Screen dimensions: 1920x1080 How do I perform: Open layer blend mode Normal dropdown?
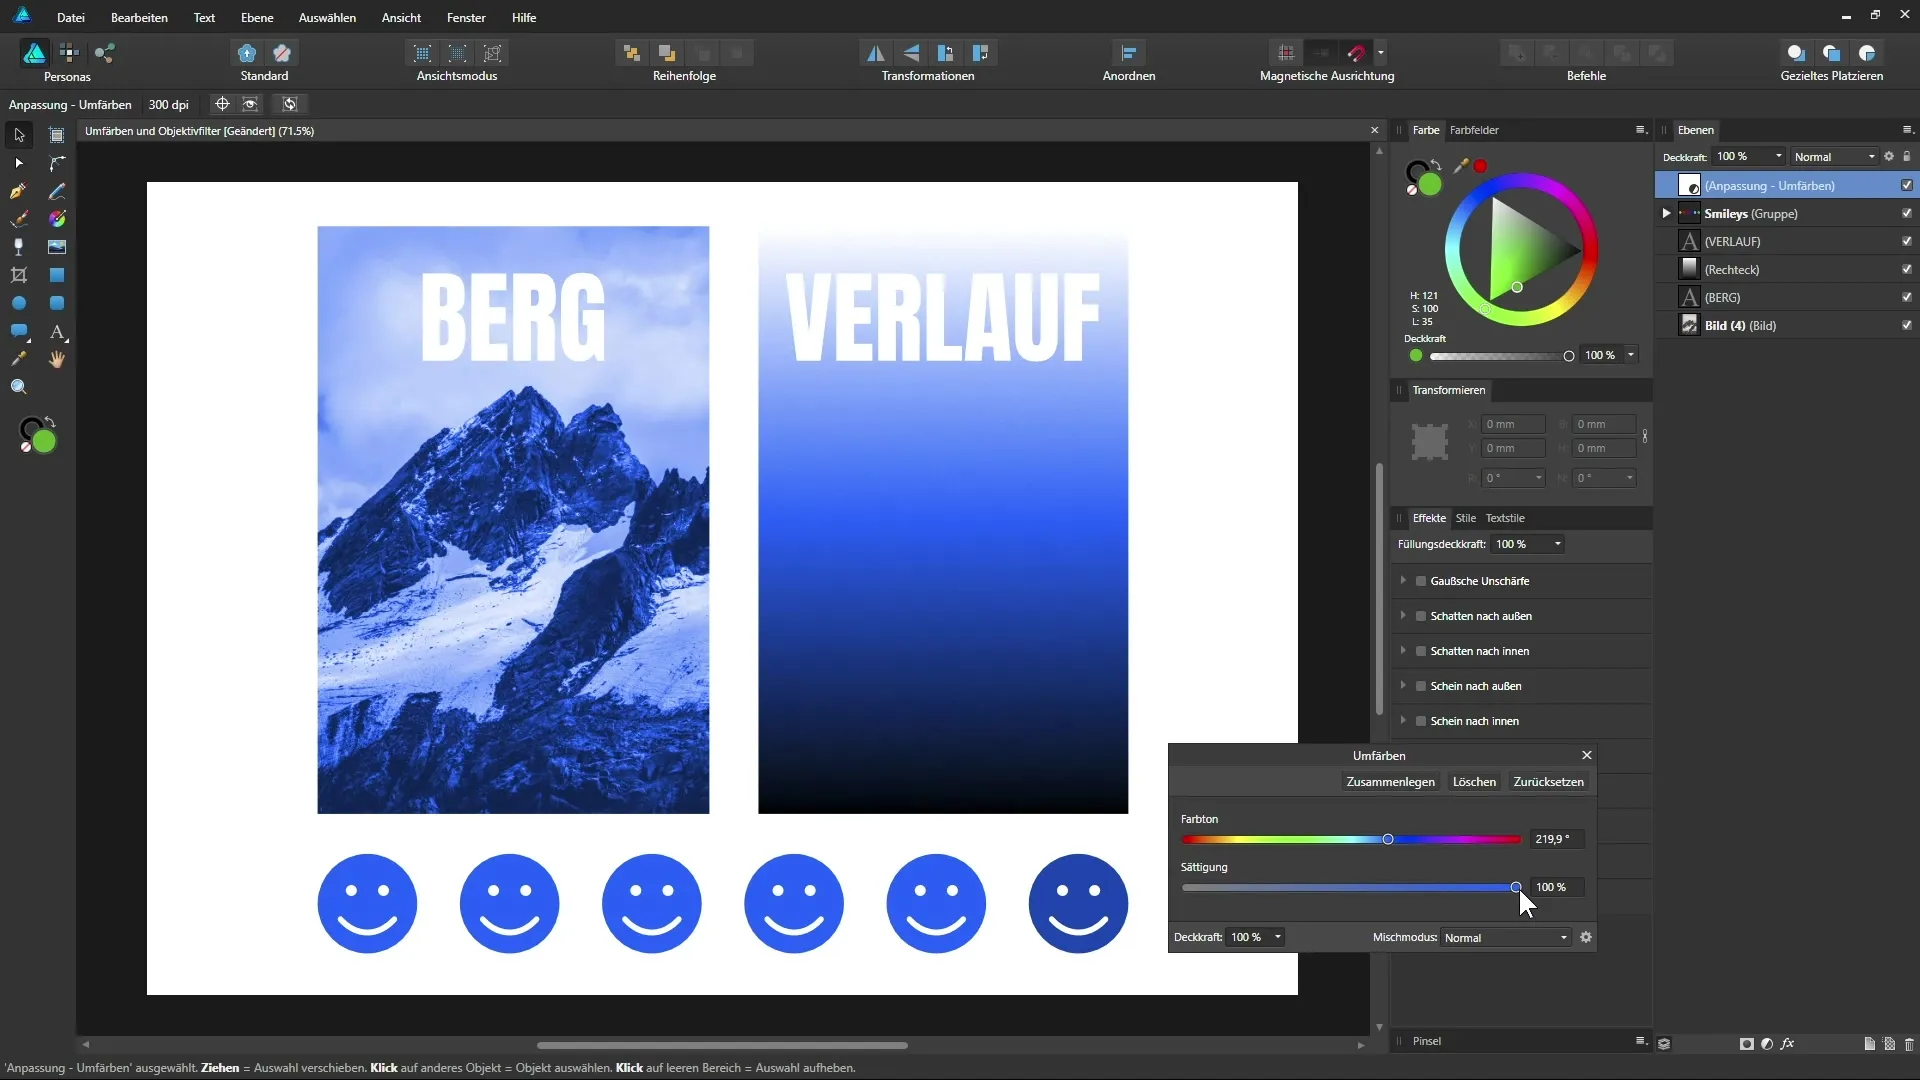pos(1834,157)
